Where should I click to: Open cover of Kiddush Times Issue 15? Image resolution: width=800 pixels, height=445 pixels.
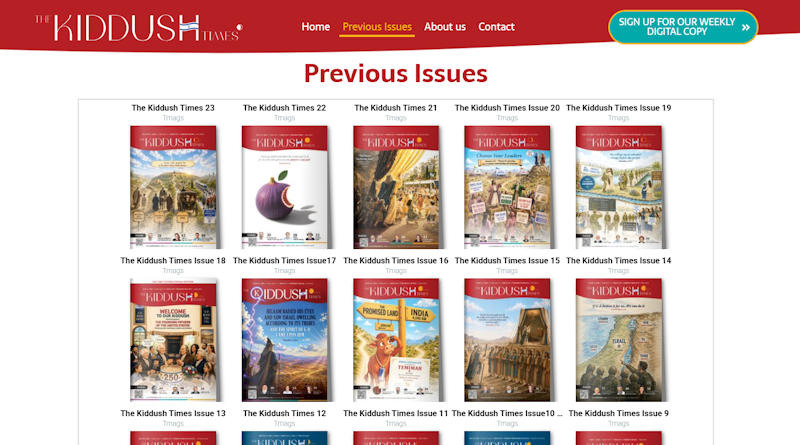(507, 340)
